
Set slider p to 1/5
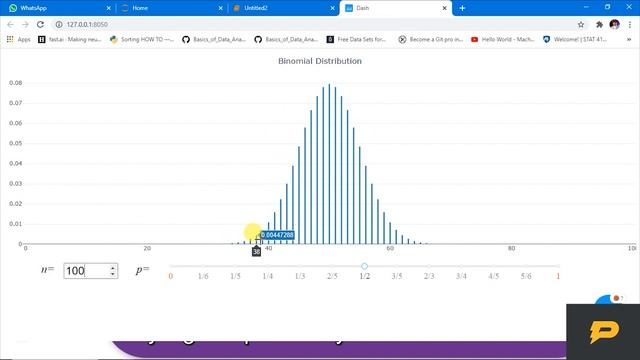point(236,276)
